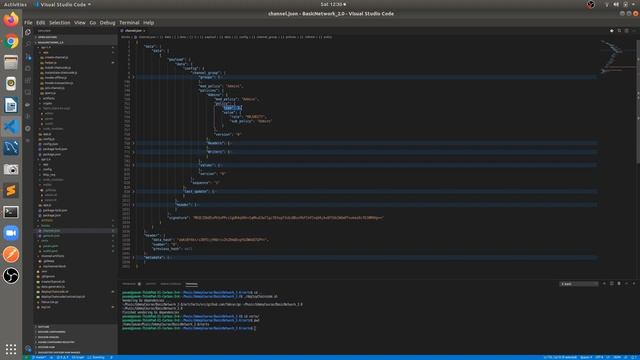The image size is (640, 360).
Task: Launch Firefox from the Ubuntu dock
Action: point(11,20)
